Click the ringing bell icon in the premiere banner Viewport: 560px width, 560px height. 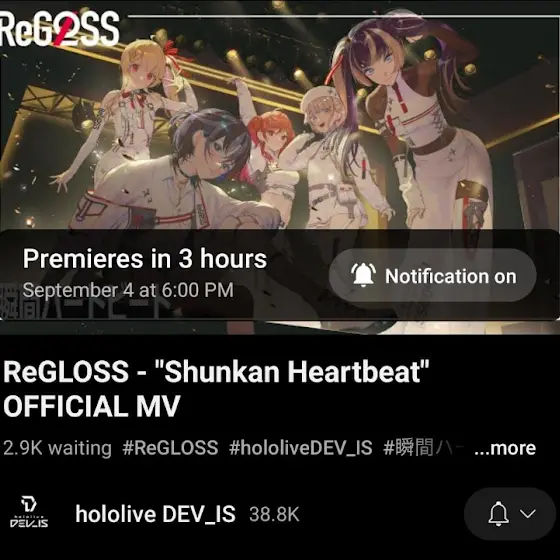coord(363,275)
